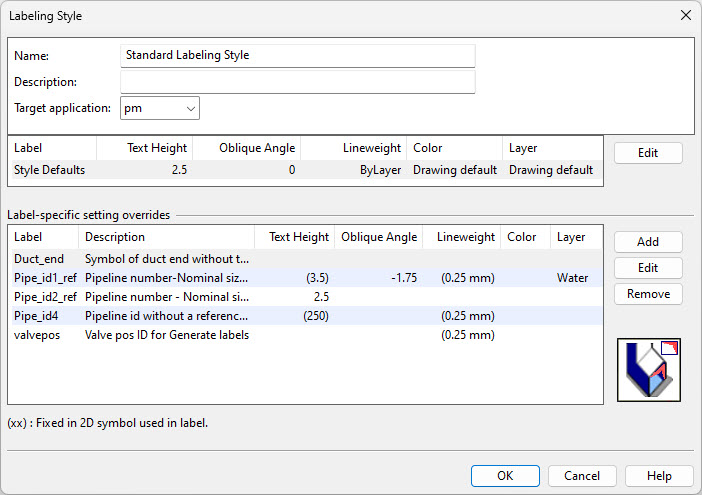
Task: Remove the selected label override
Action: [648, 294]
